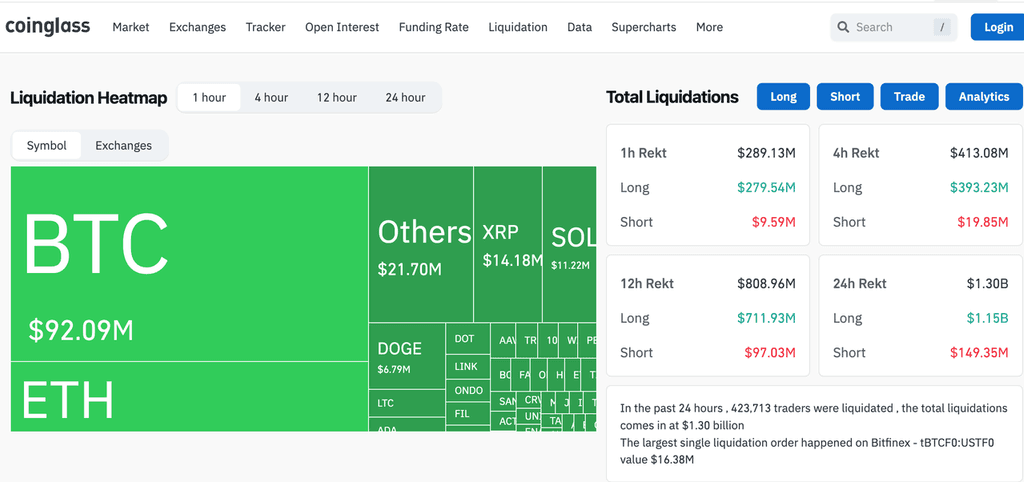Open the DOGE heatmap tile
This screenshot has width=1024, height=482.
pos(406,357)
